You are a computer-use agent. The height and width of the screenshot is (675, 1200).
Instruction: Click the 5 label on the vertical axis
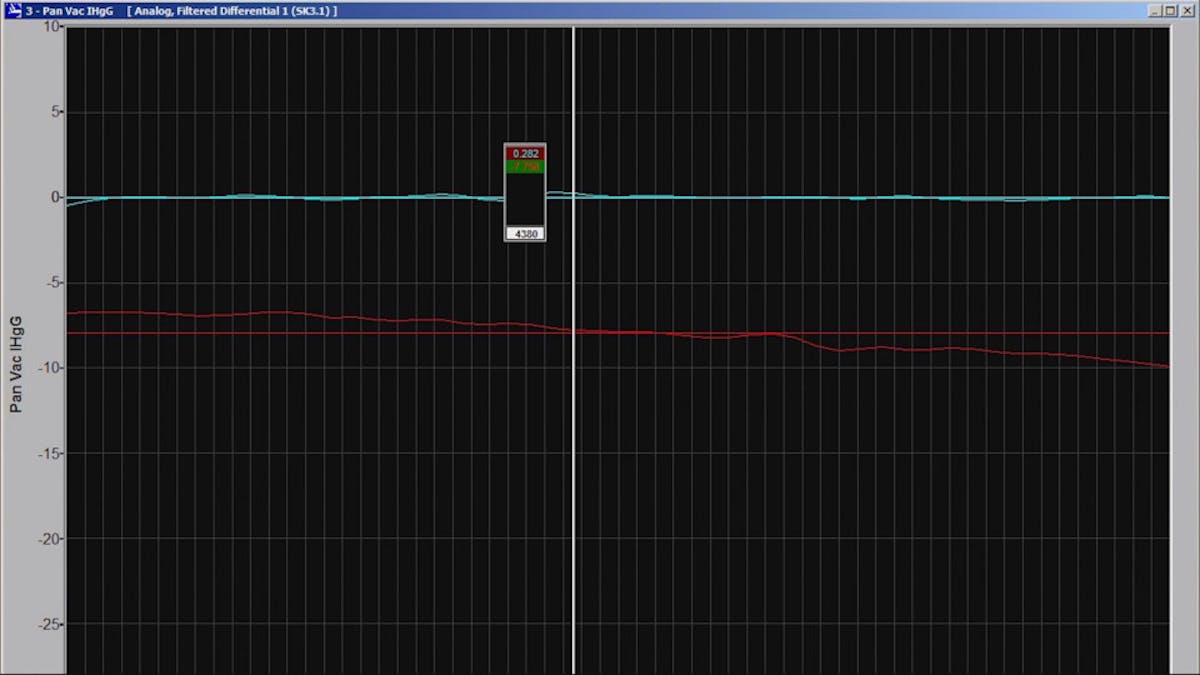(x=56, y=112)
